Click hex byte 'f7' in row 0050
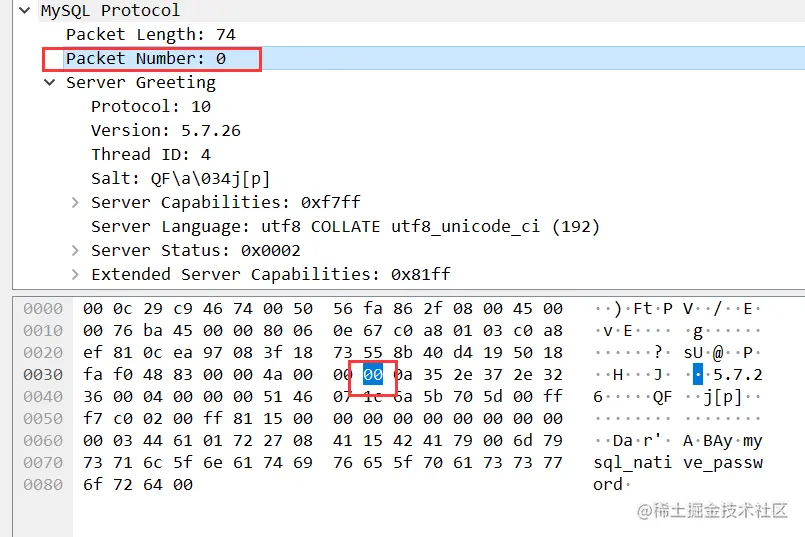 [x=93, y=418]
